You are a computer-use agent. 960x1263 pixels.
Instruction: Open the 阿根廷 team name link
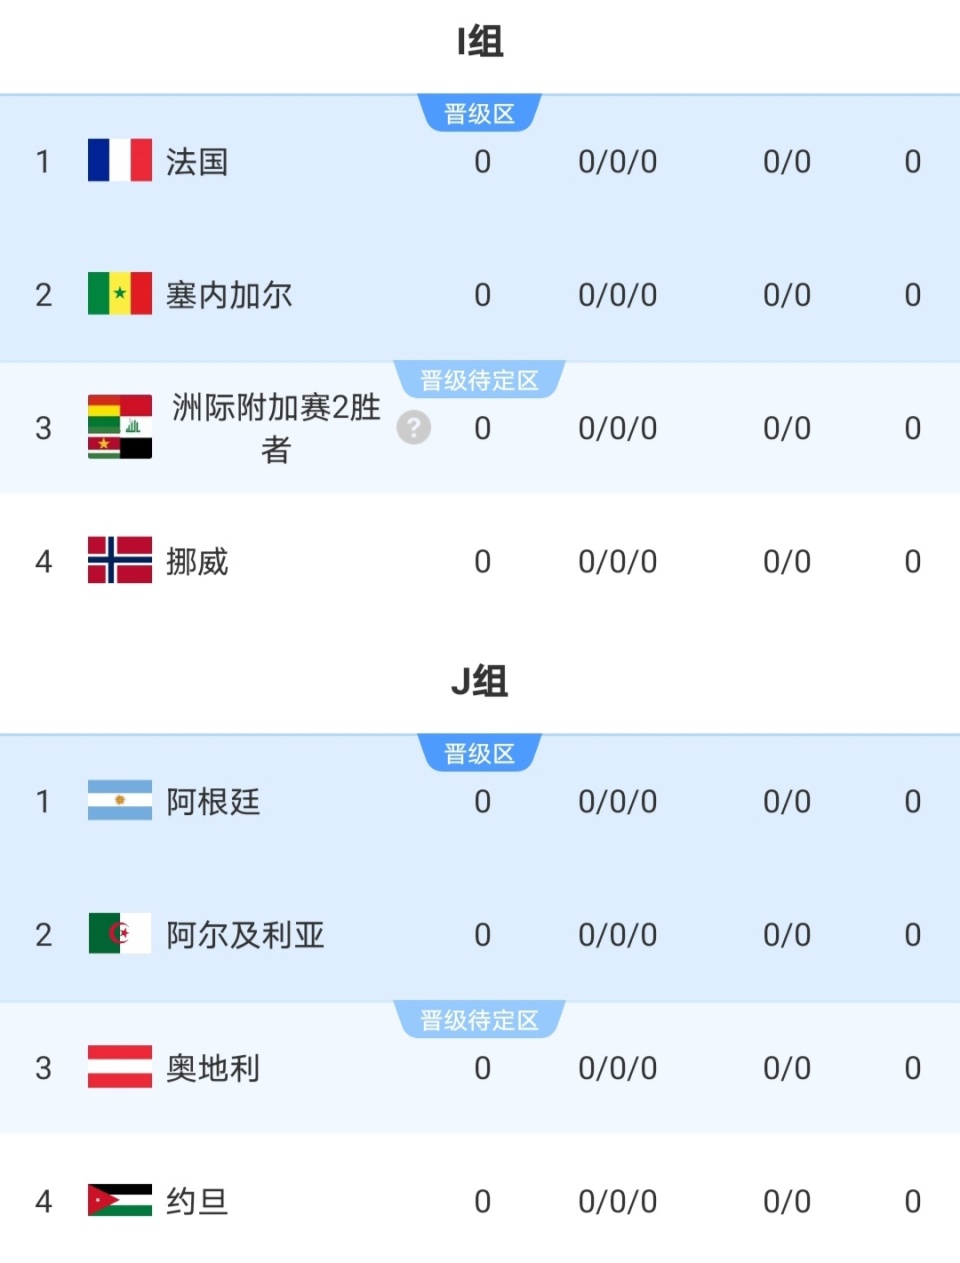click(213, 802)
